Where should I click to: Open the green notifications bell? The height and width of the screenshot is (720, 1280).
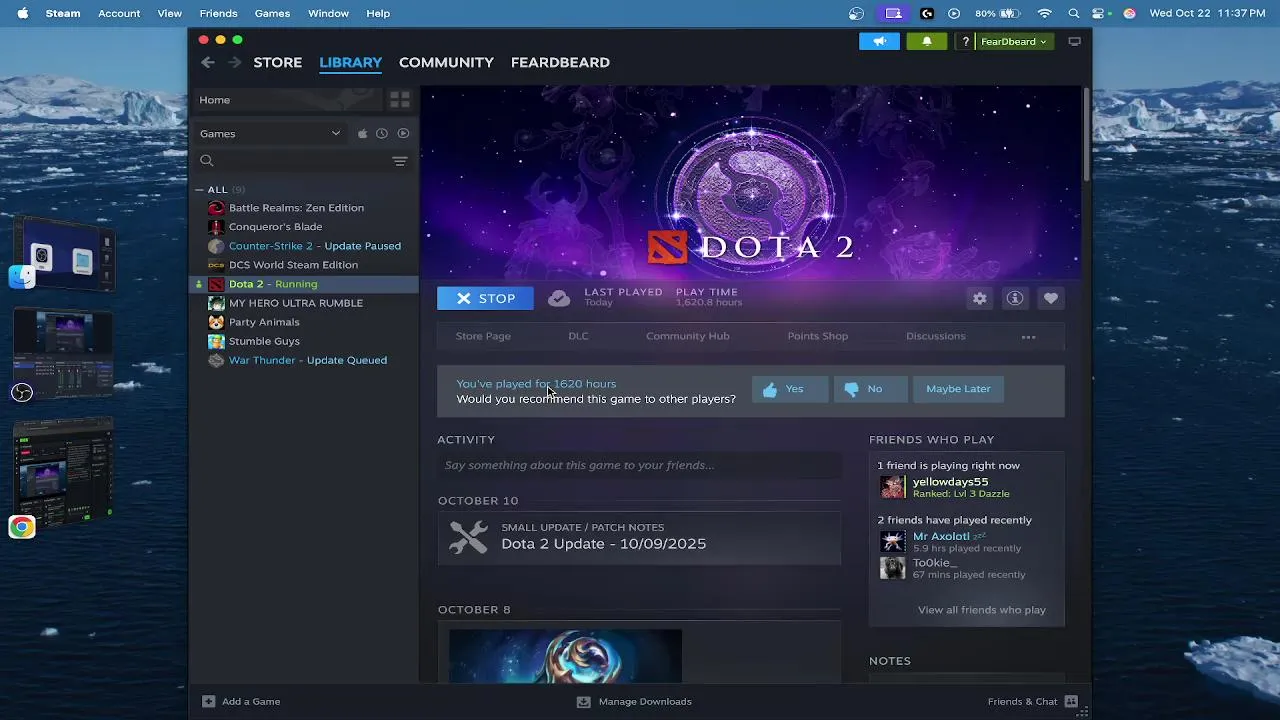point(926,41)
